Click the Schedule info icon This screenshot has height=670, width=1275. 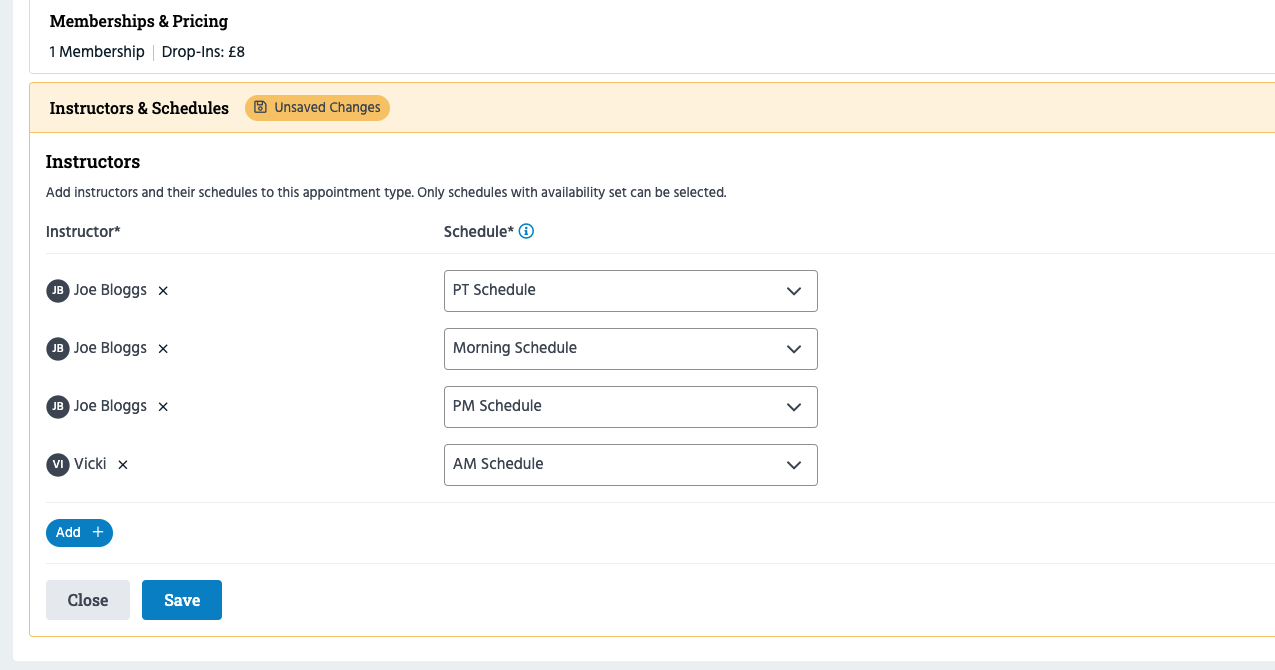[x=527, y=231]
